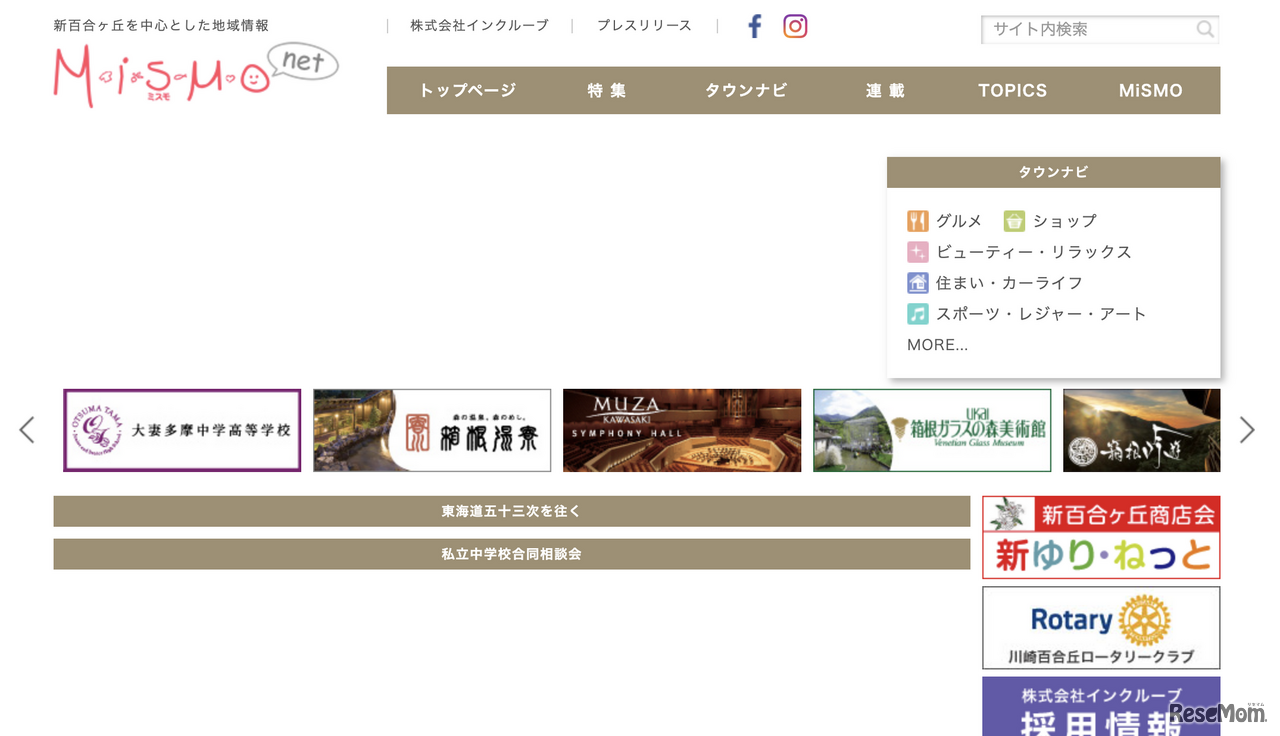This screenshot has height=736, width=1280.
Task: Click the グルメ fork-and-knife icon
Action: (918, 221)
